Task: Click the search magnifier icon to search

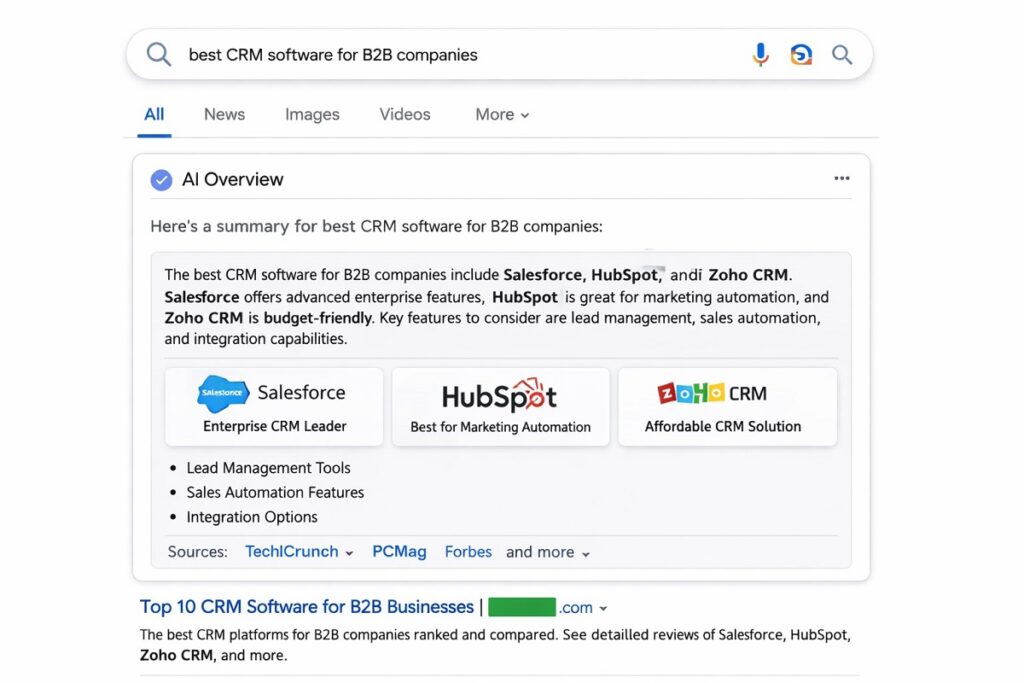Action: coord(842,54)
